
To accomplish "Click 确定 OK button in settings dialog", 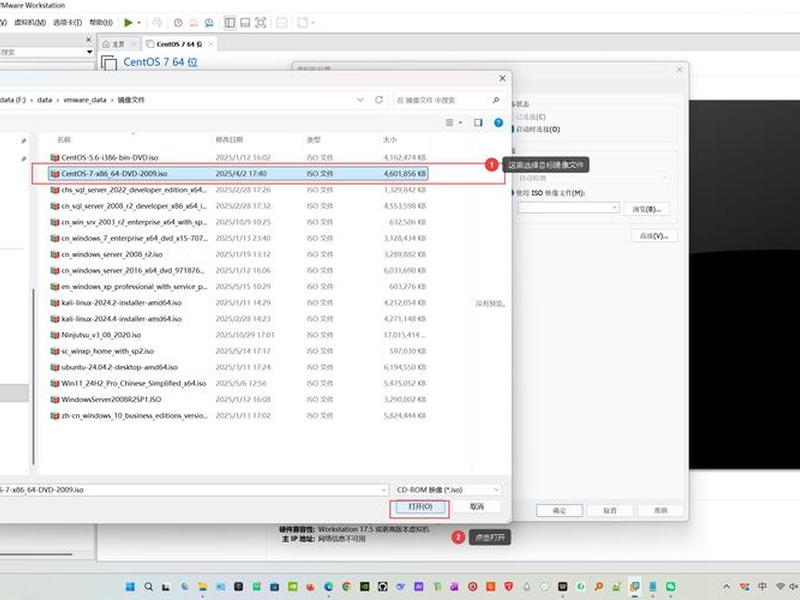I will coord(559,511).
